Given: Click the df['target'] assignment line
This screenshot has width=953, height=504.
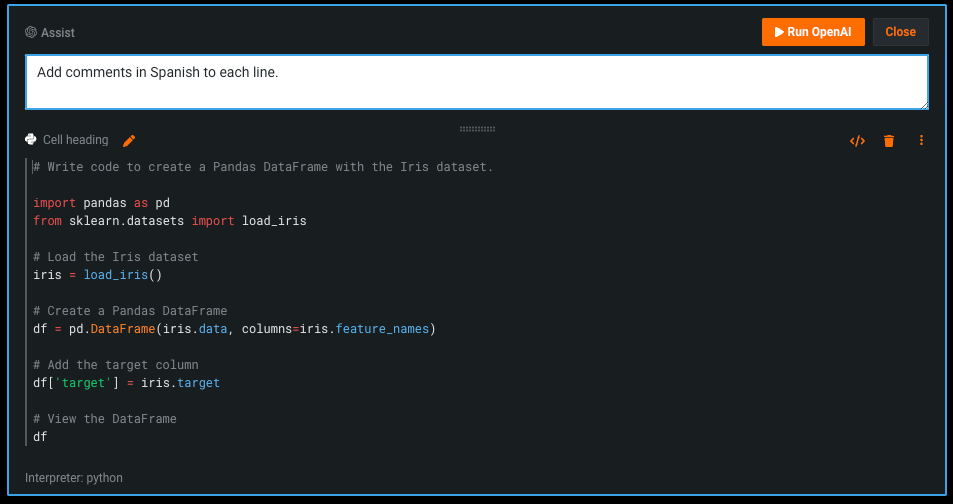Looking at the screenshot, I should point(126,383).
